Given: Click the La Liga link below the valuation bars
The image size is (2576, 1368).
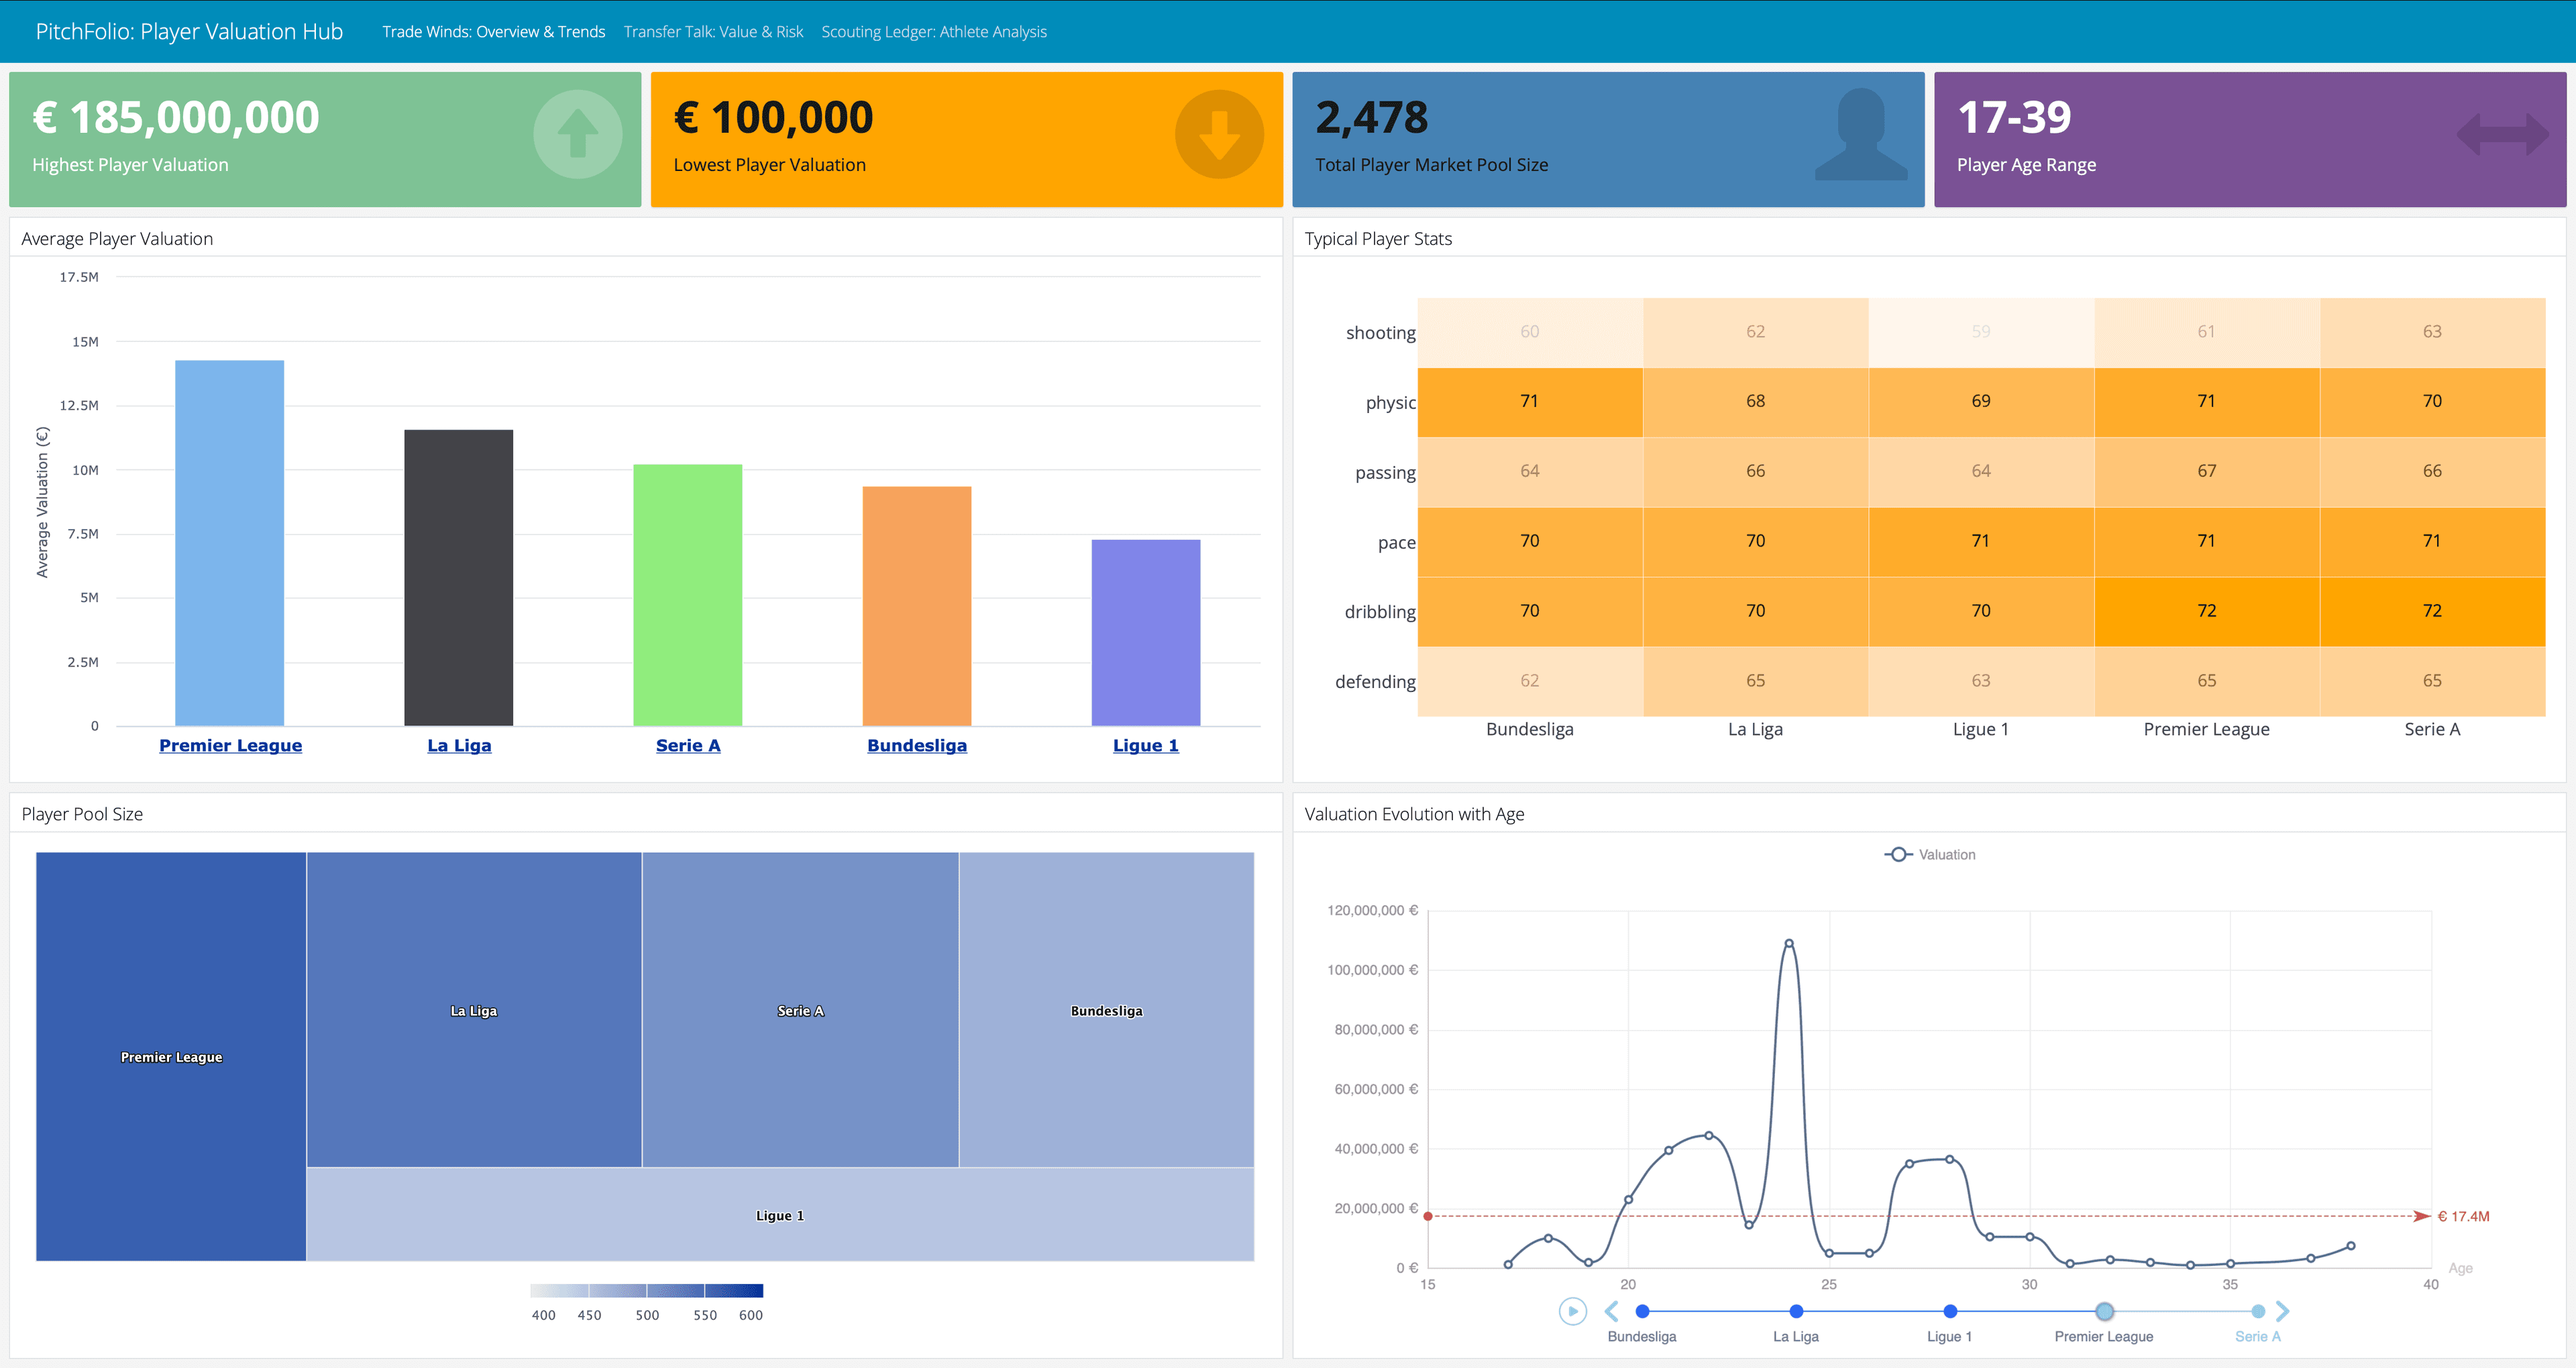Looking at the screenshot, I should click(458, 744).
